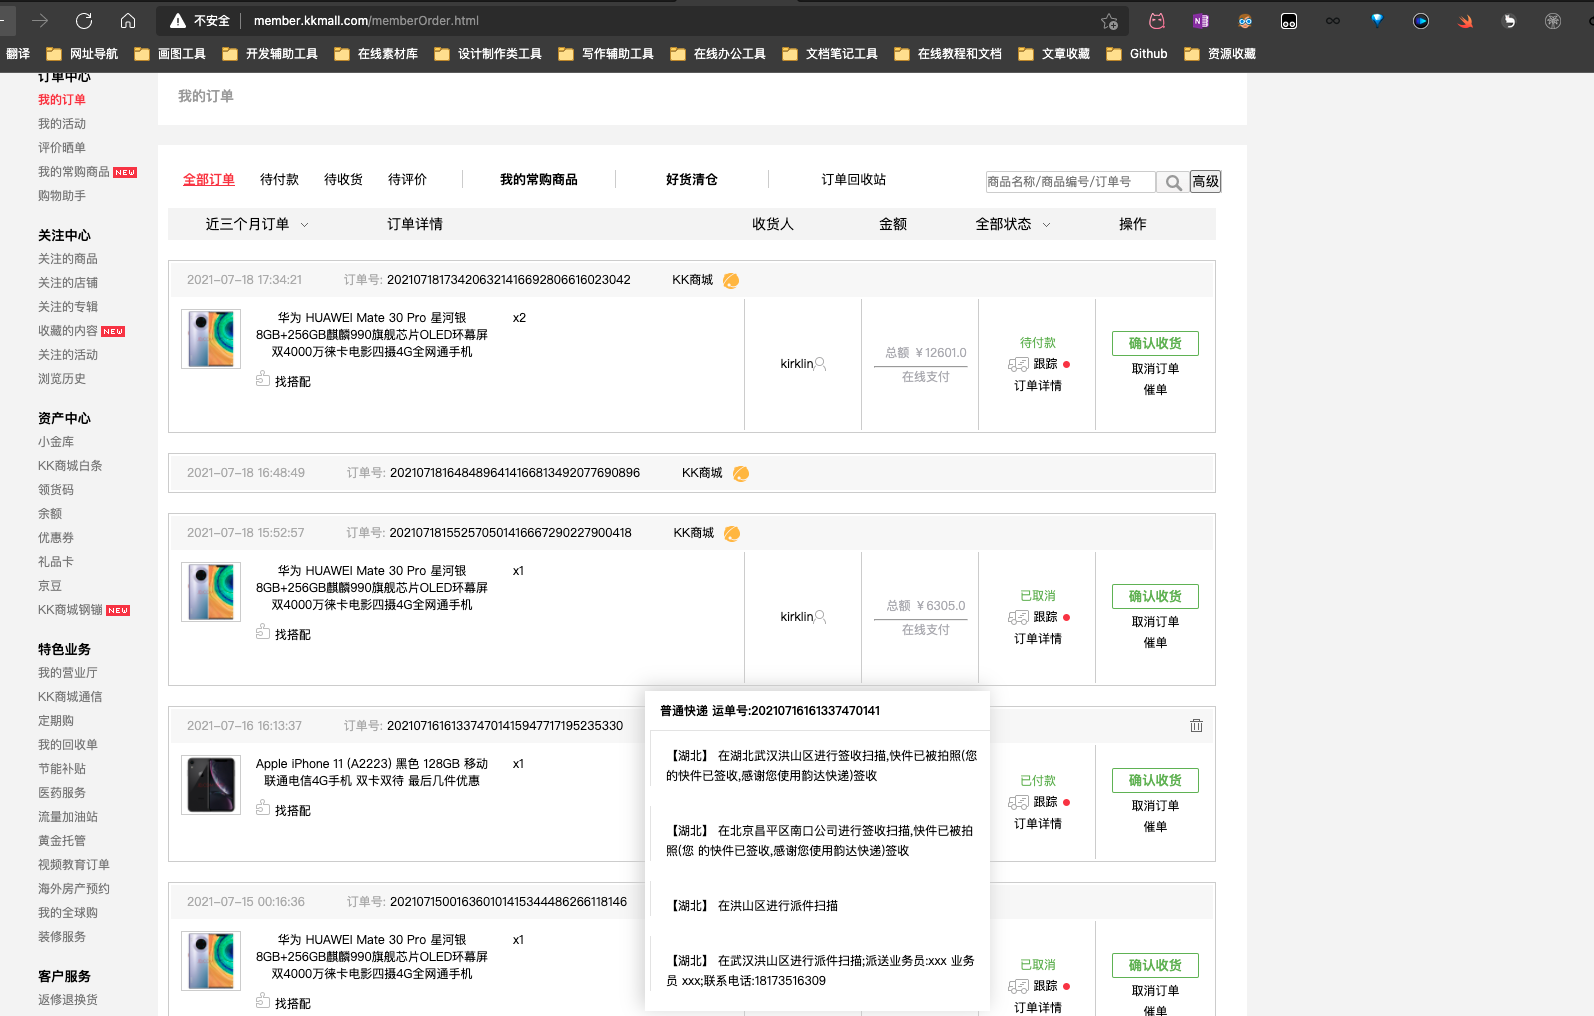Click 确认收货 on the ¥6305.0 order
The image size is (1594, 1016).
(1155, 596)
